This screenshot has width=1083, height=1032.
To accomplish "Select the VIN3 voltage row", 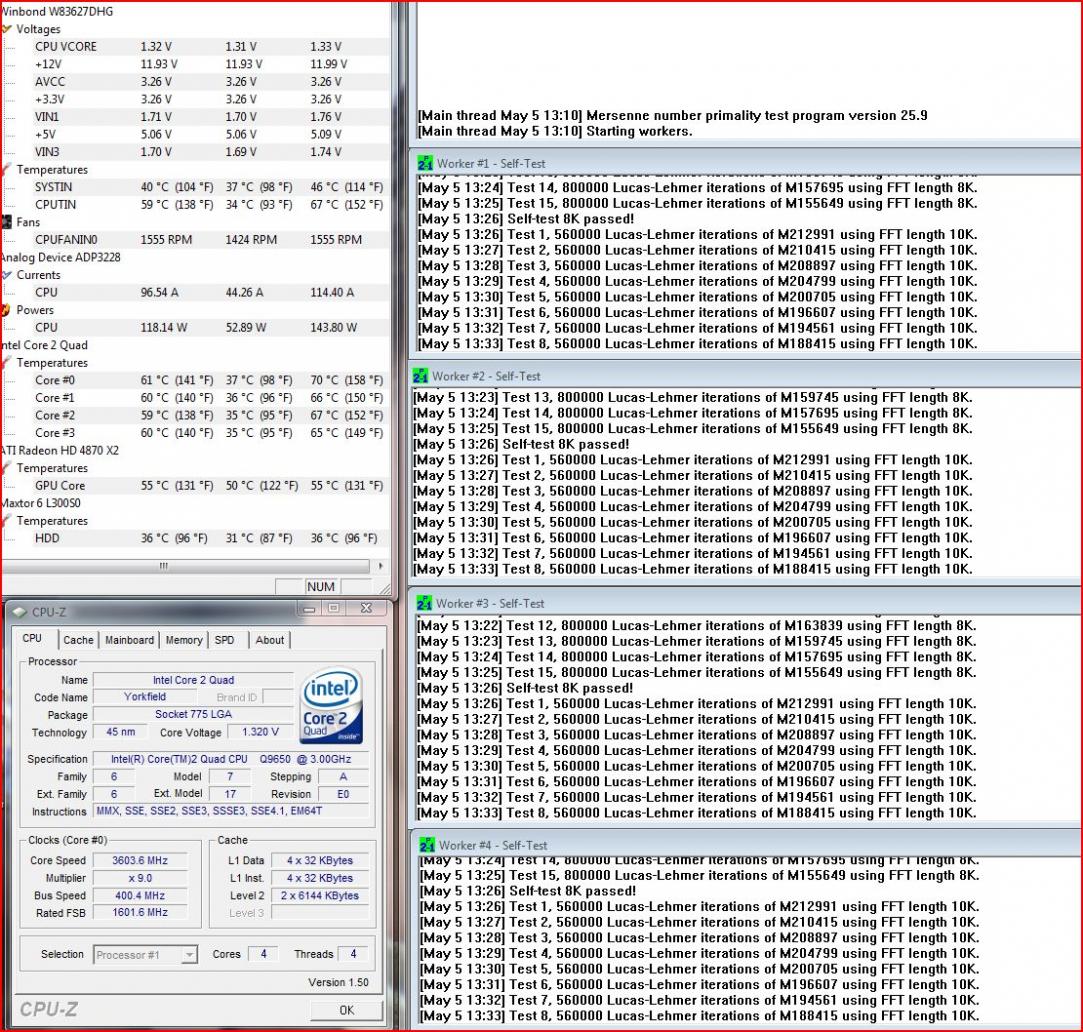I will tap(211, 151).
